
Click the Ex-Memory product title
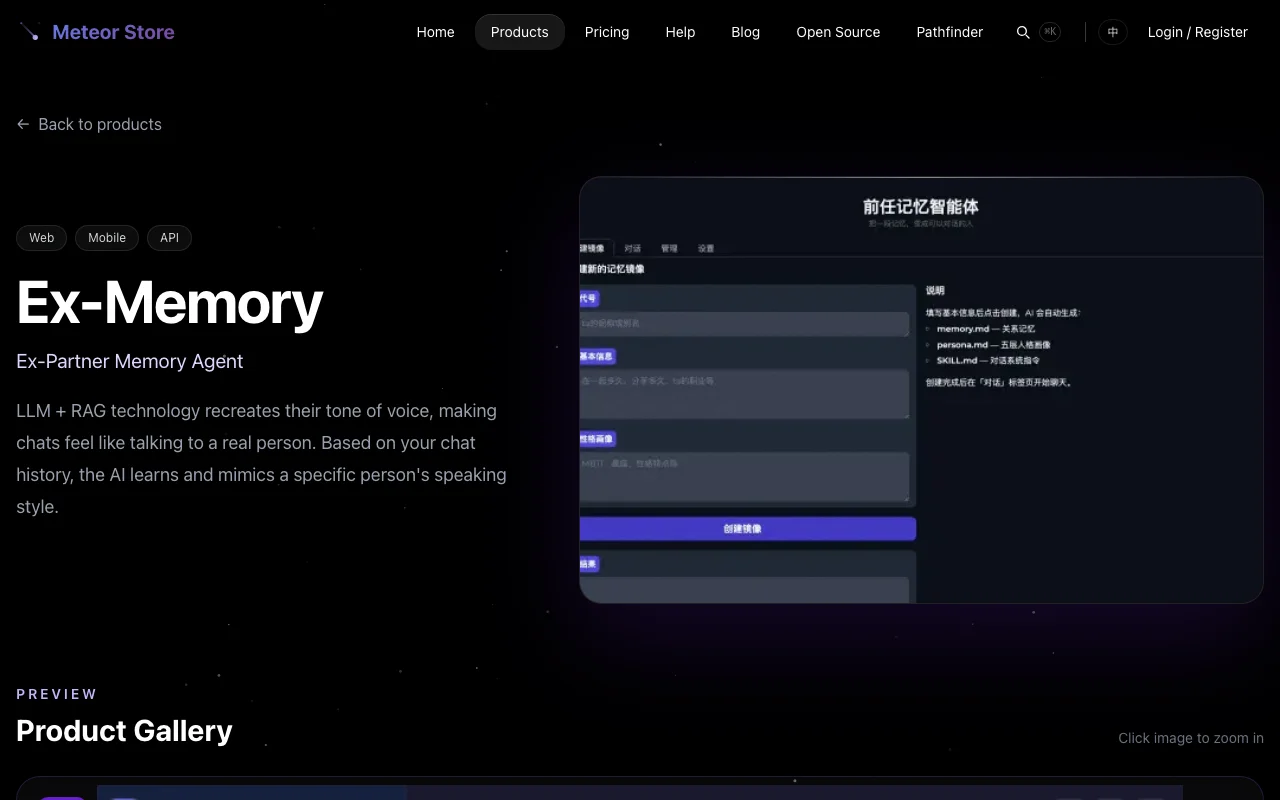[170, 302]
